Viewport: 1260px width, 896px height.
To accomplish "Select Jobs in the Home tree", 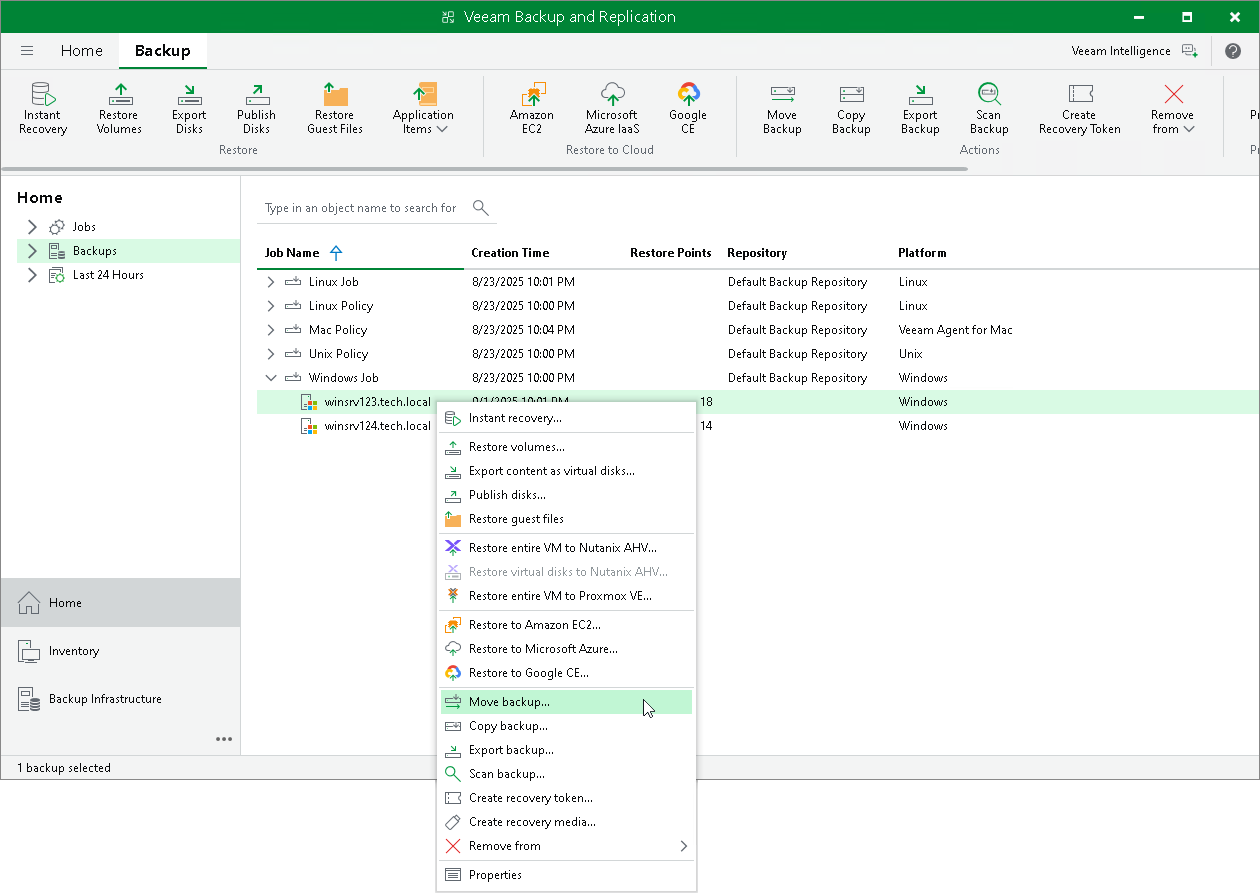I will [84, 227].
